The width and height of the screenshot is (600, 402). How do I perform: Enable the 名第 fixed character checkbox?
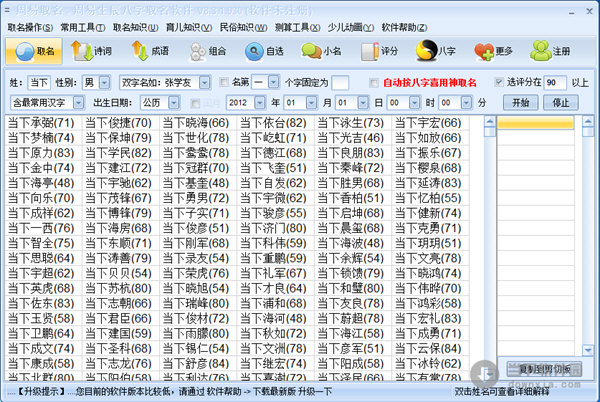point(223,81)
